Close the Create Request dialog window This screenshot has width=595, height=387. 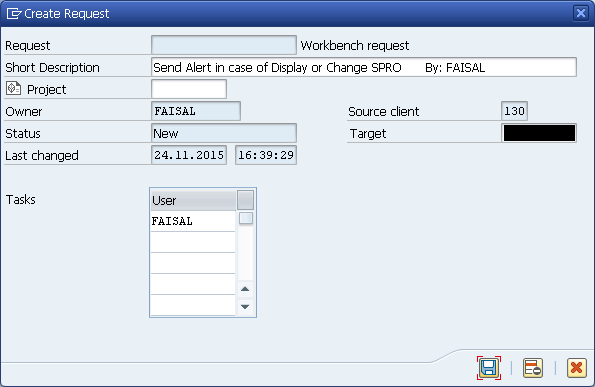(581, 13)
